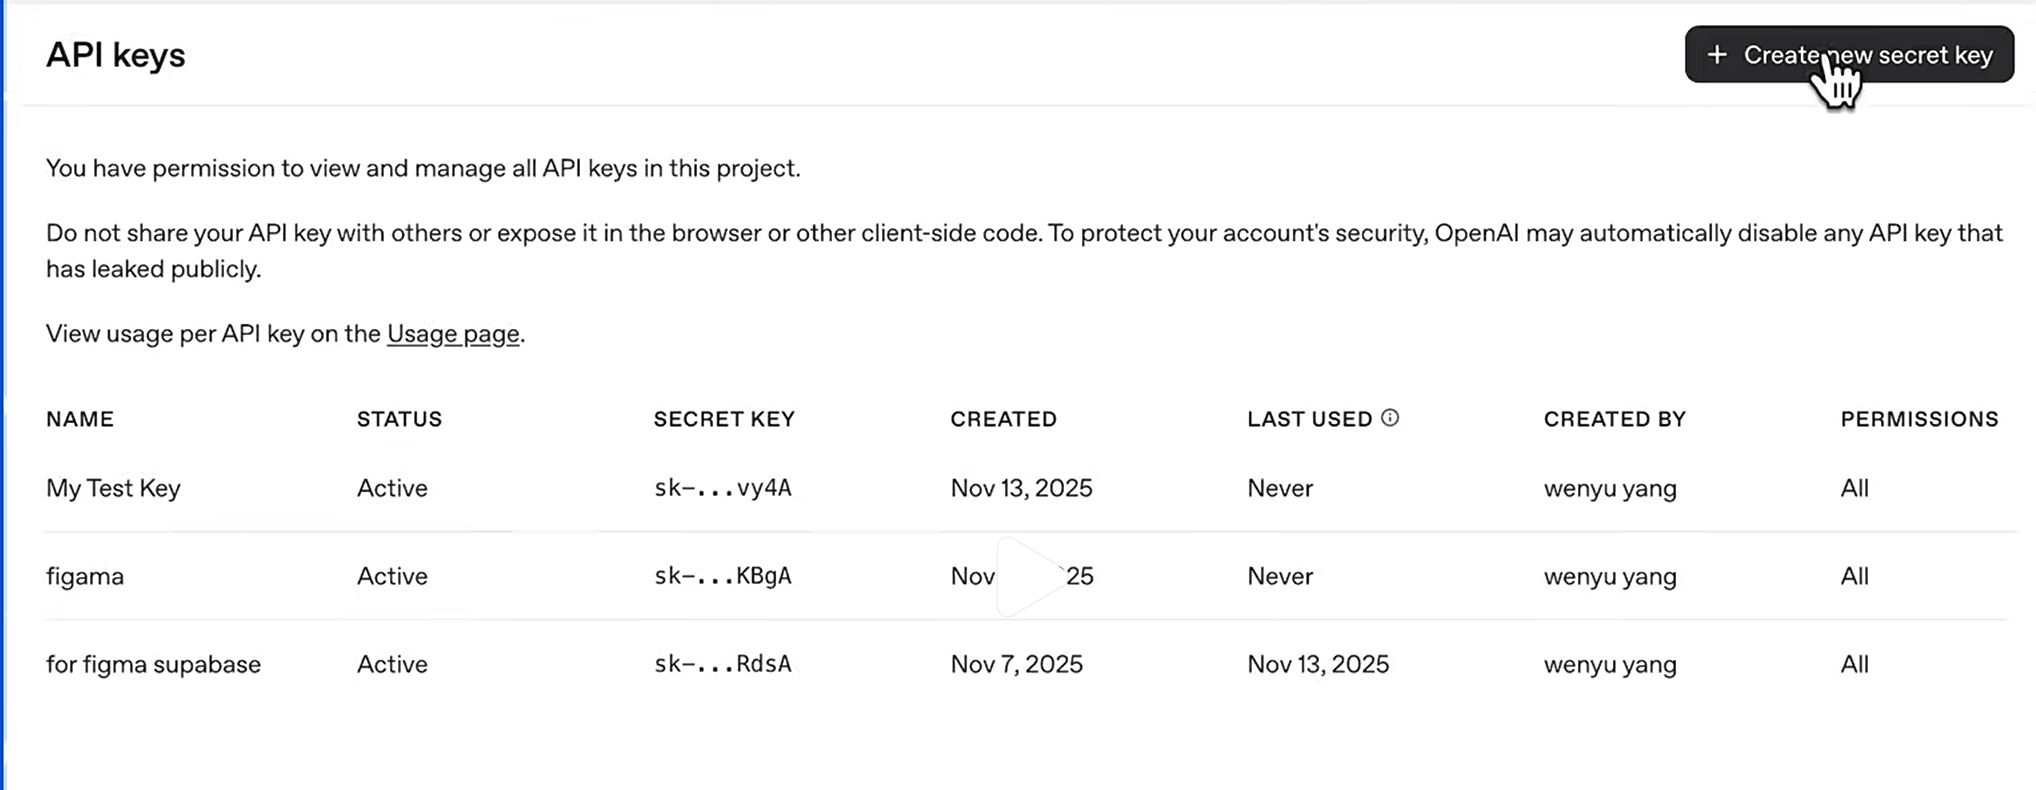Select the for figma supabase key name
The width and height of the screenshot is (2036, 790).
pos(153,664)
